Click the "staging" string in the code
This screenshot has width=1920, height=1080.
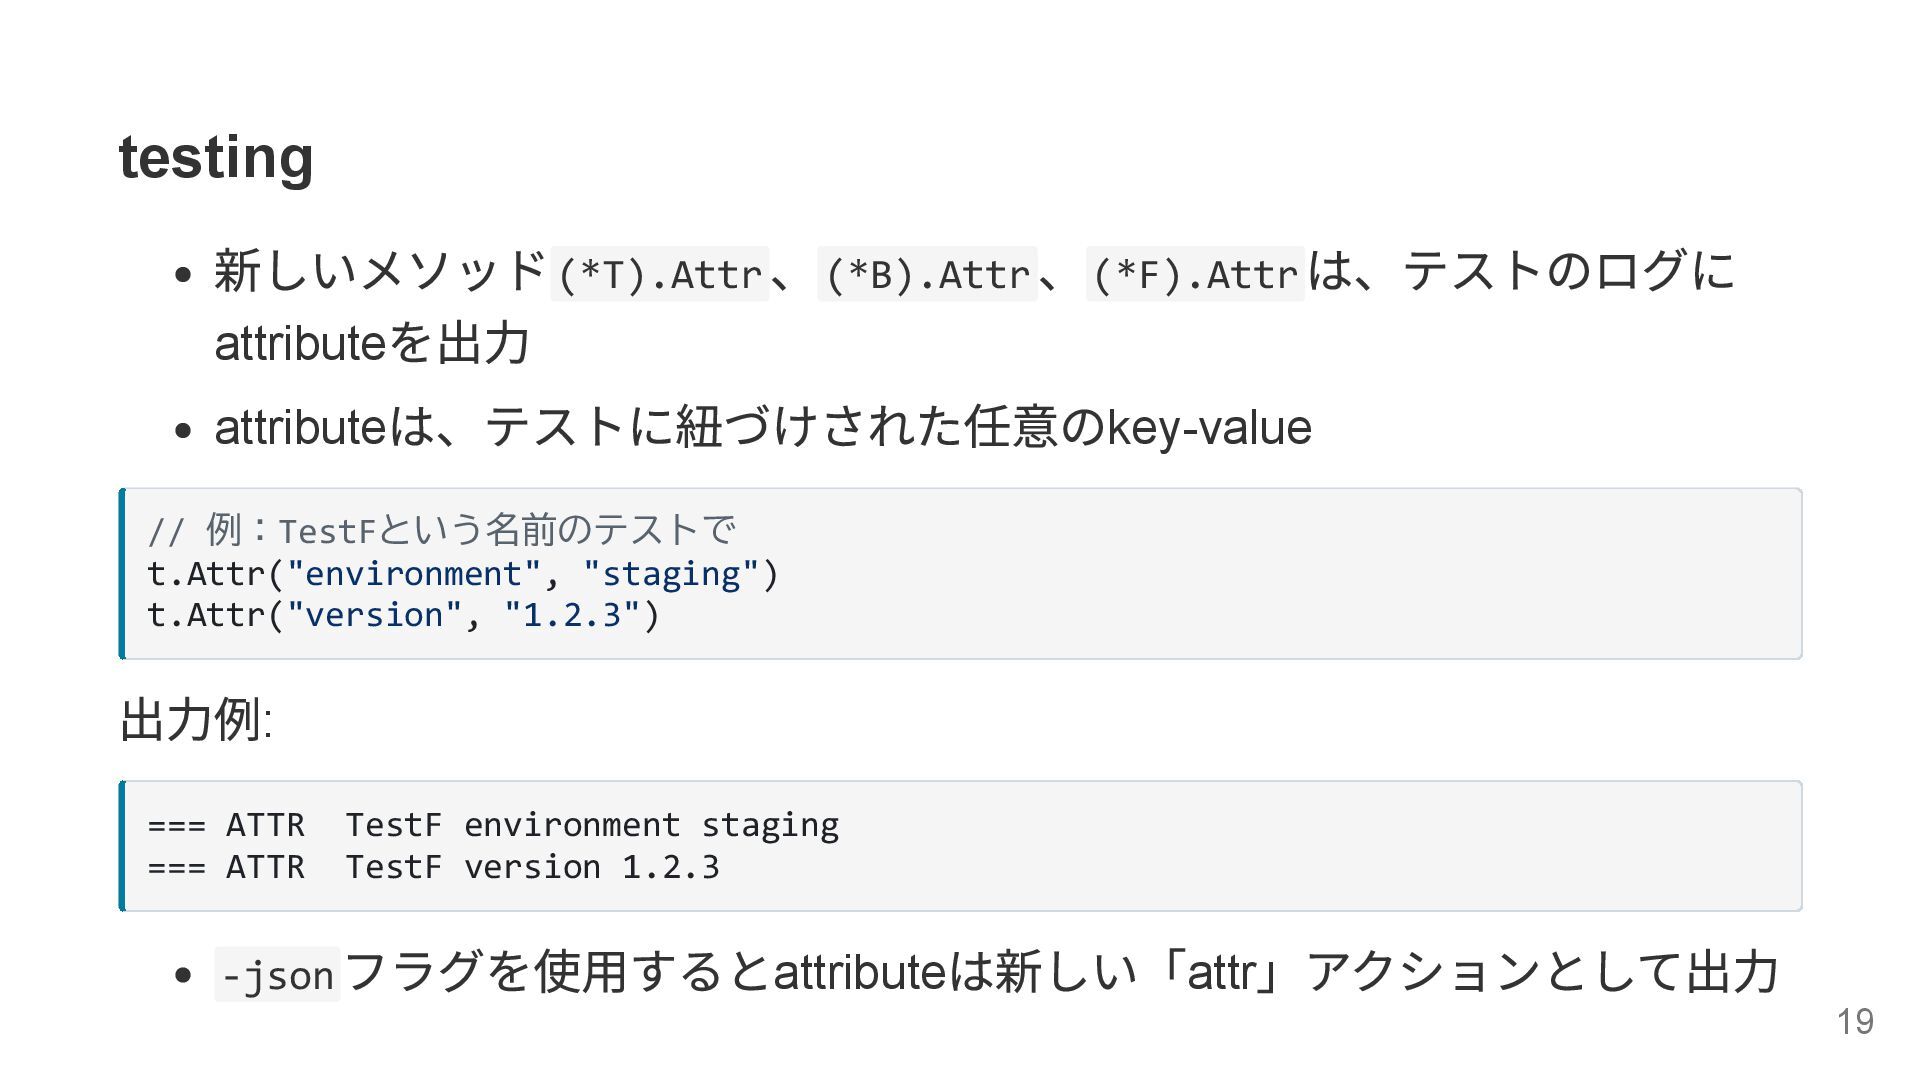click(x=671, y=574)
